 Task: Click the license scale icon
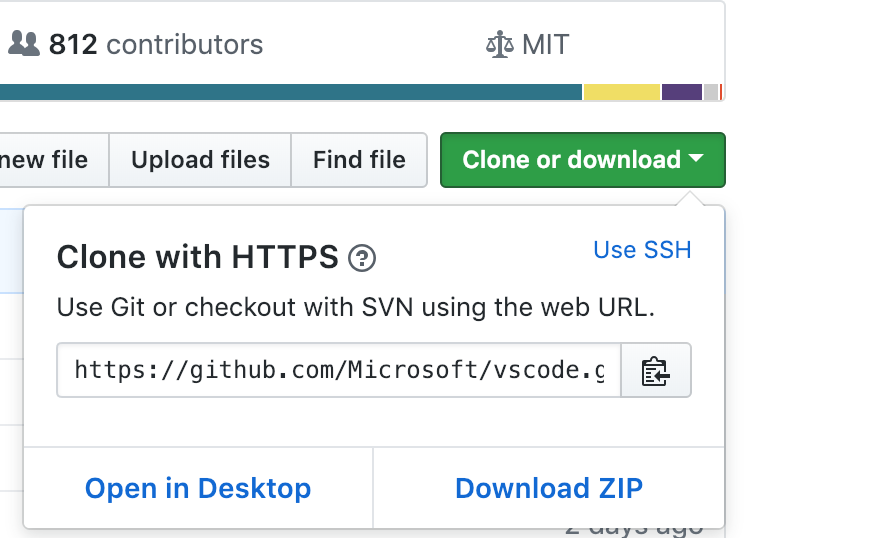pos(499,45)
